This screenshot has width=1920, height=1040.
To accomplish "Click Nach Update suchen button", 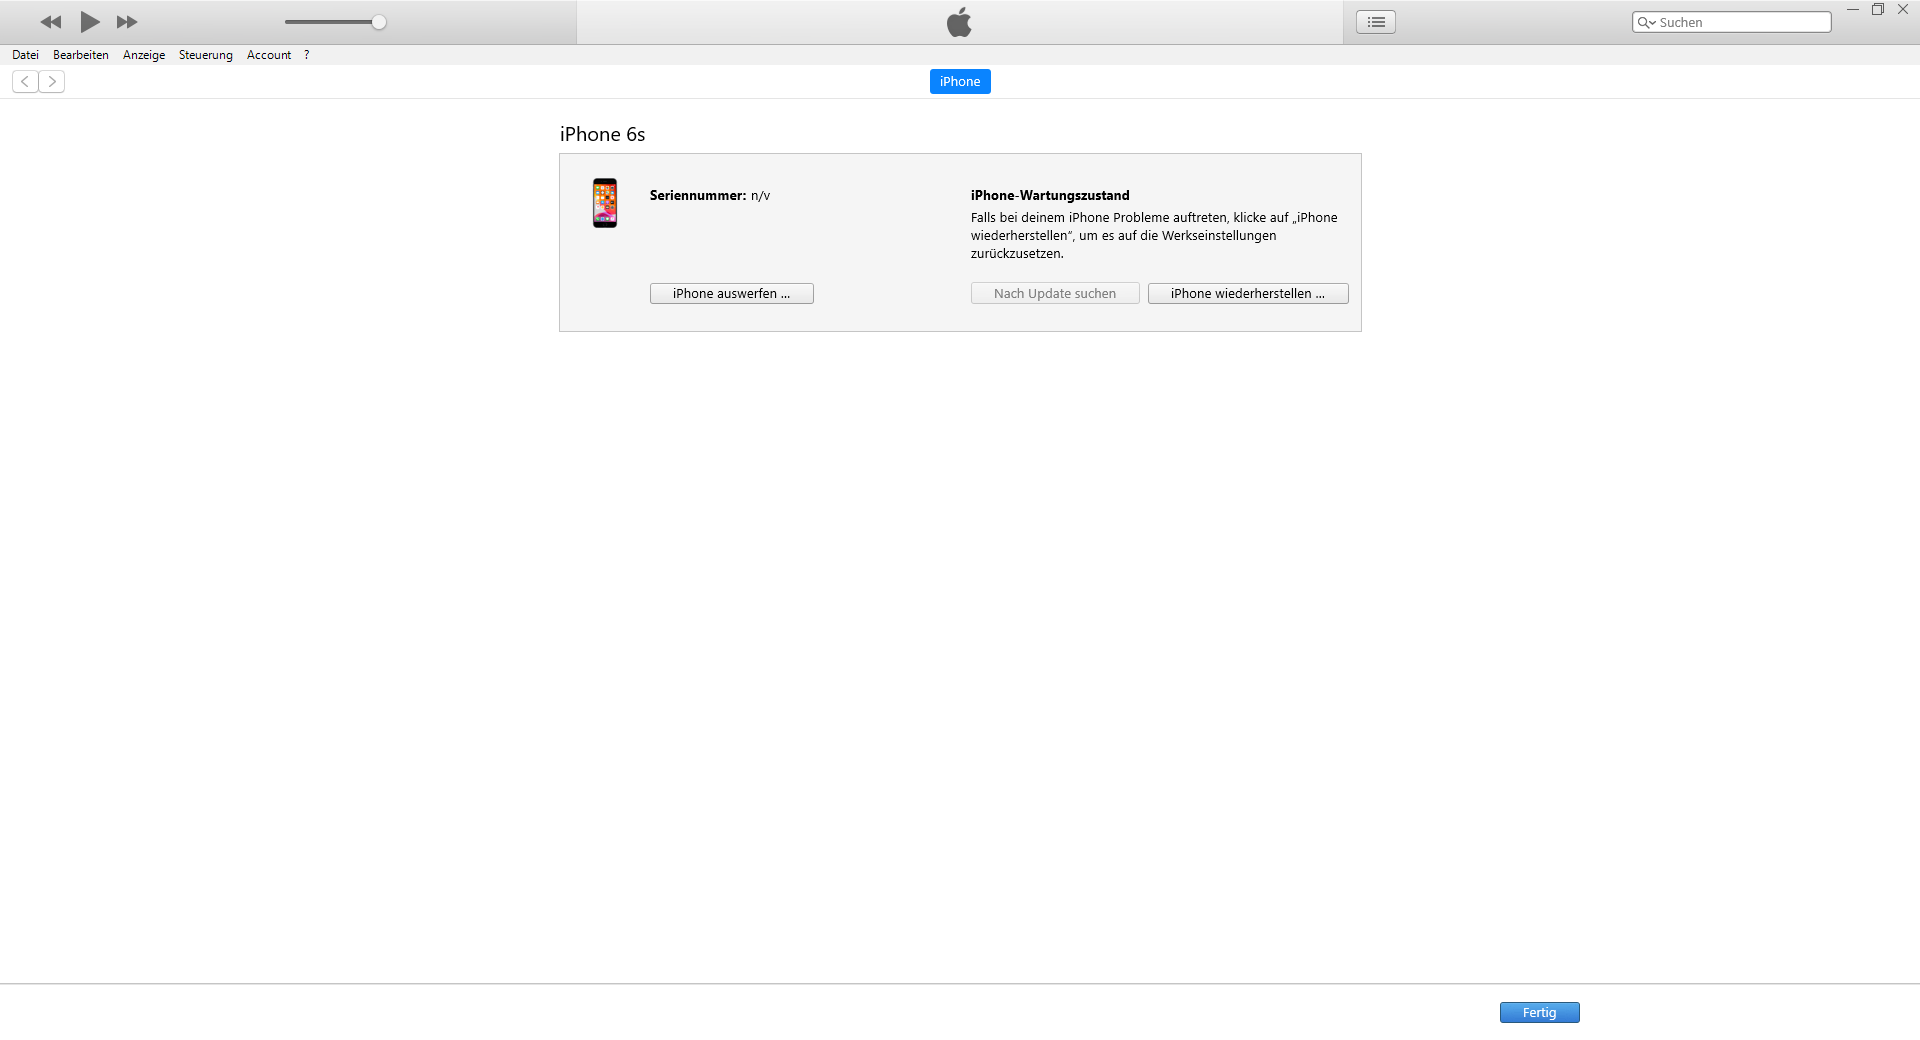I will (x=1055, y=294).
